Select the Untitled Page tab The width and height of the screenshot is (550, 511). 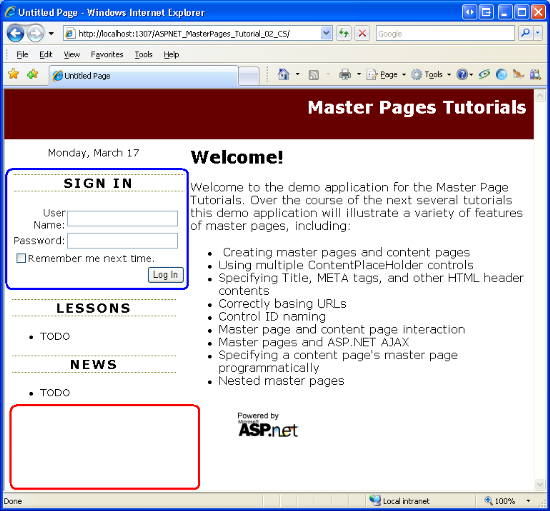point(143,75)
